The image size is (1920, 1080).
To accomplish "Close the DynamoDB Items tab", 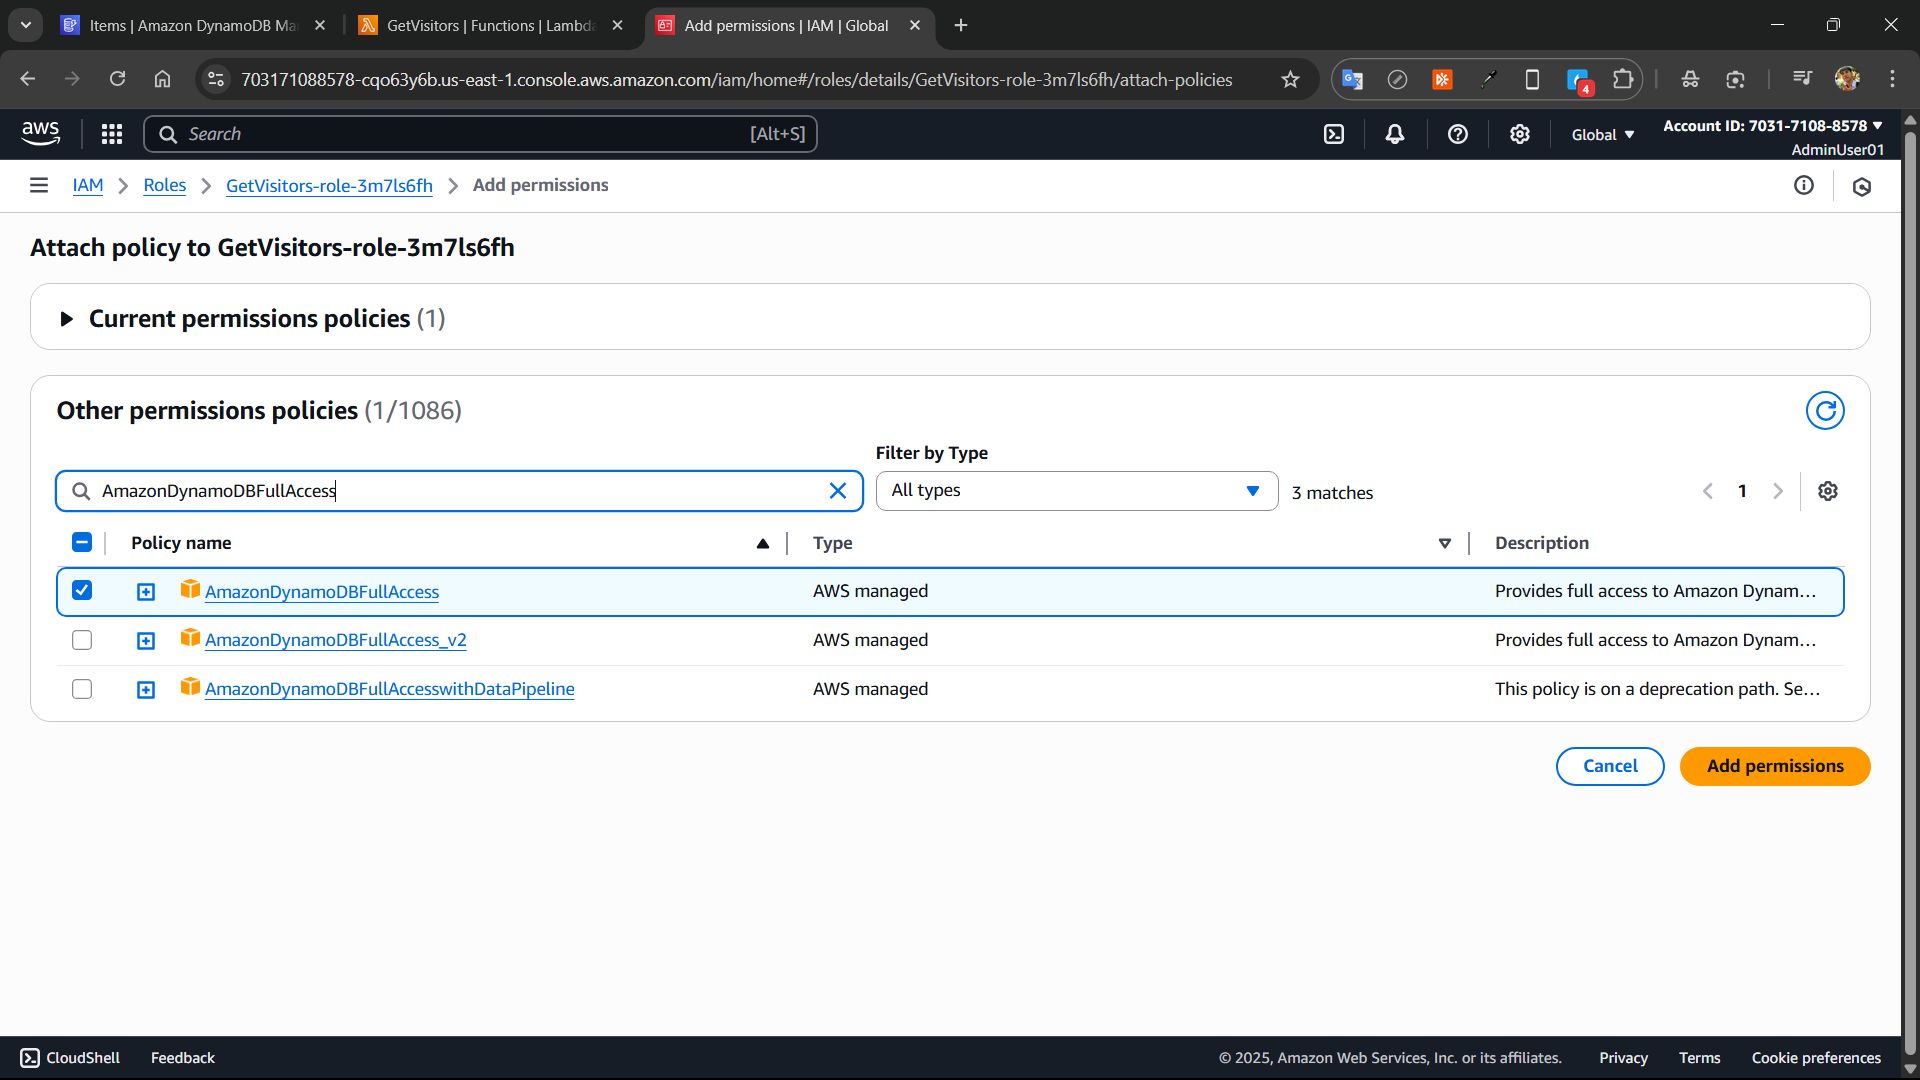I will tap(320, 25).
